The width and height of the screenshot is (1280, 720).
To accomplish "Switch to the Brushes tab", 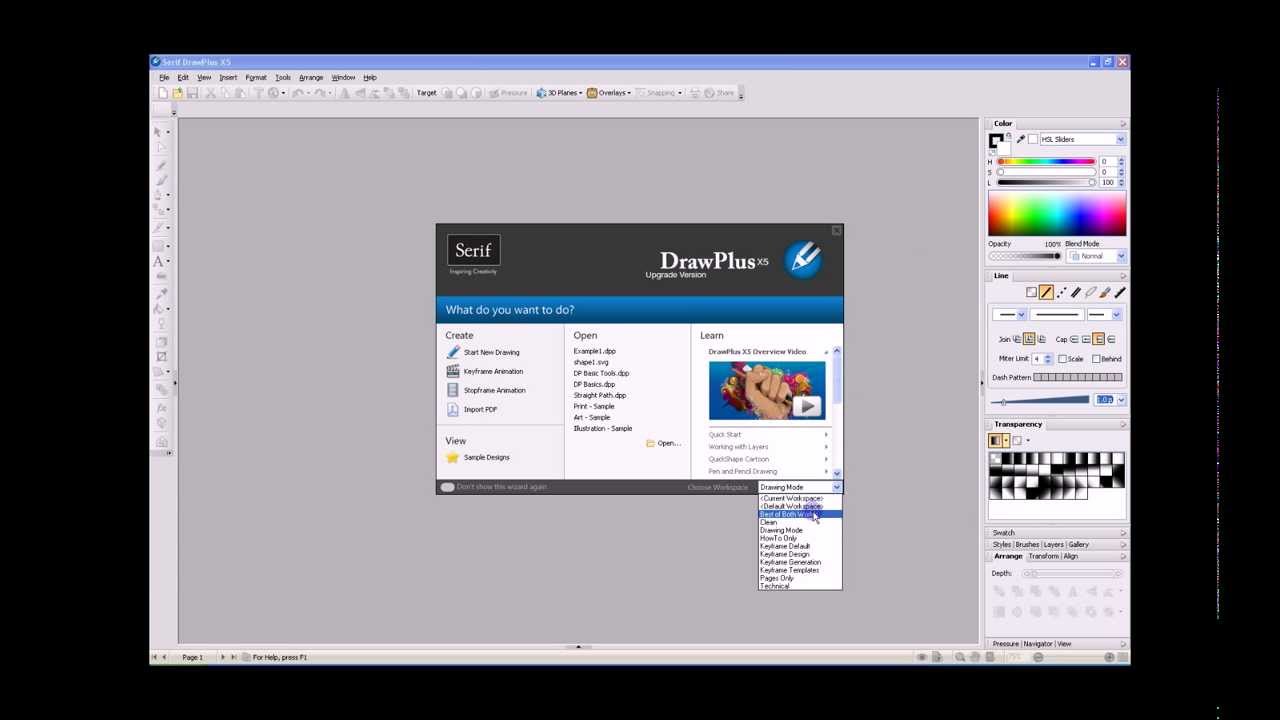I will point(1027,544).
